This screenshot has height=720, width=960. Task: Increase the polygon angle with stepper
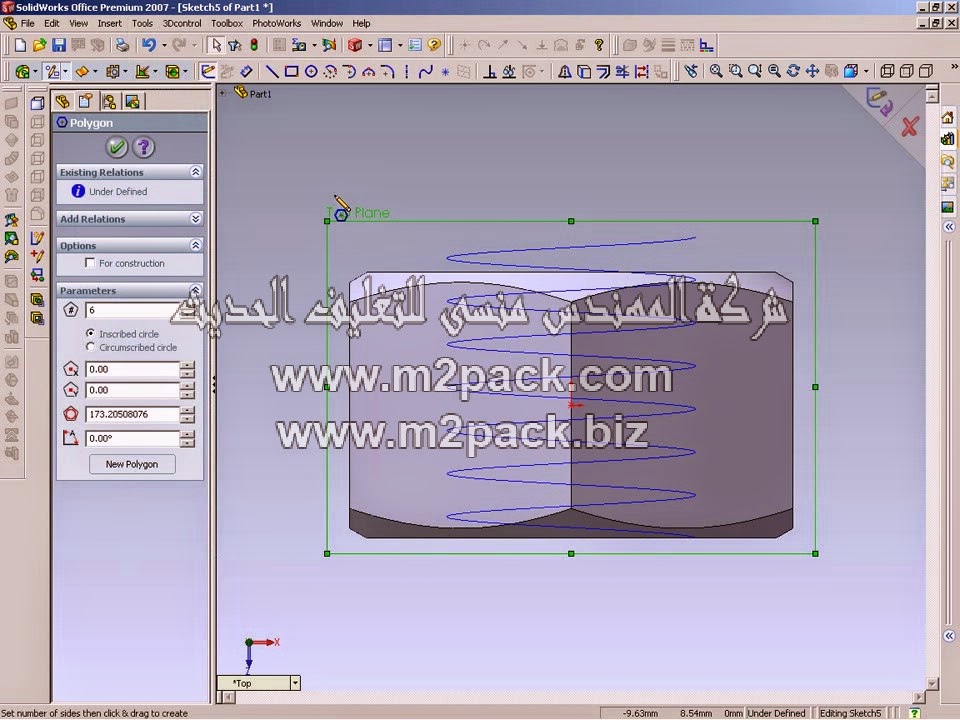click(x=187, y=435)
